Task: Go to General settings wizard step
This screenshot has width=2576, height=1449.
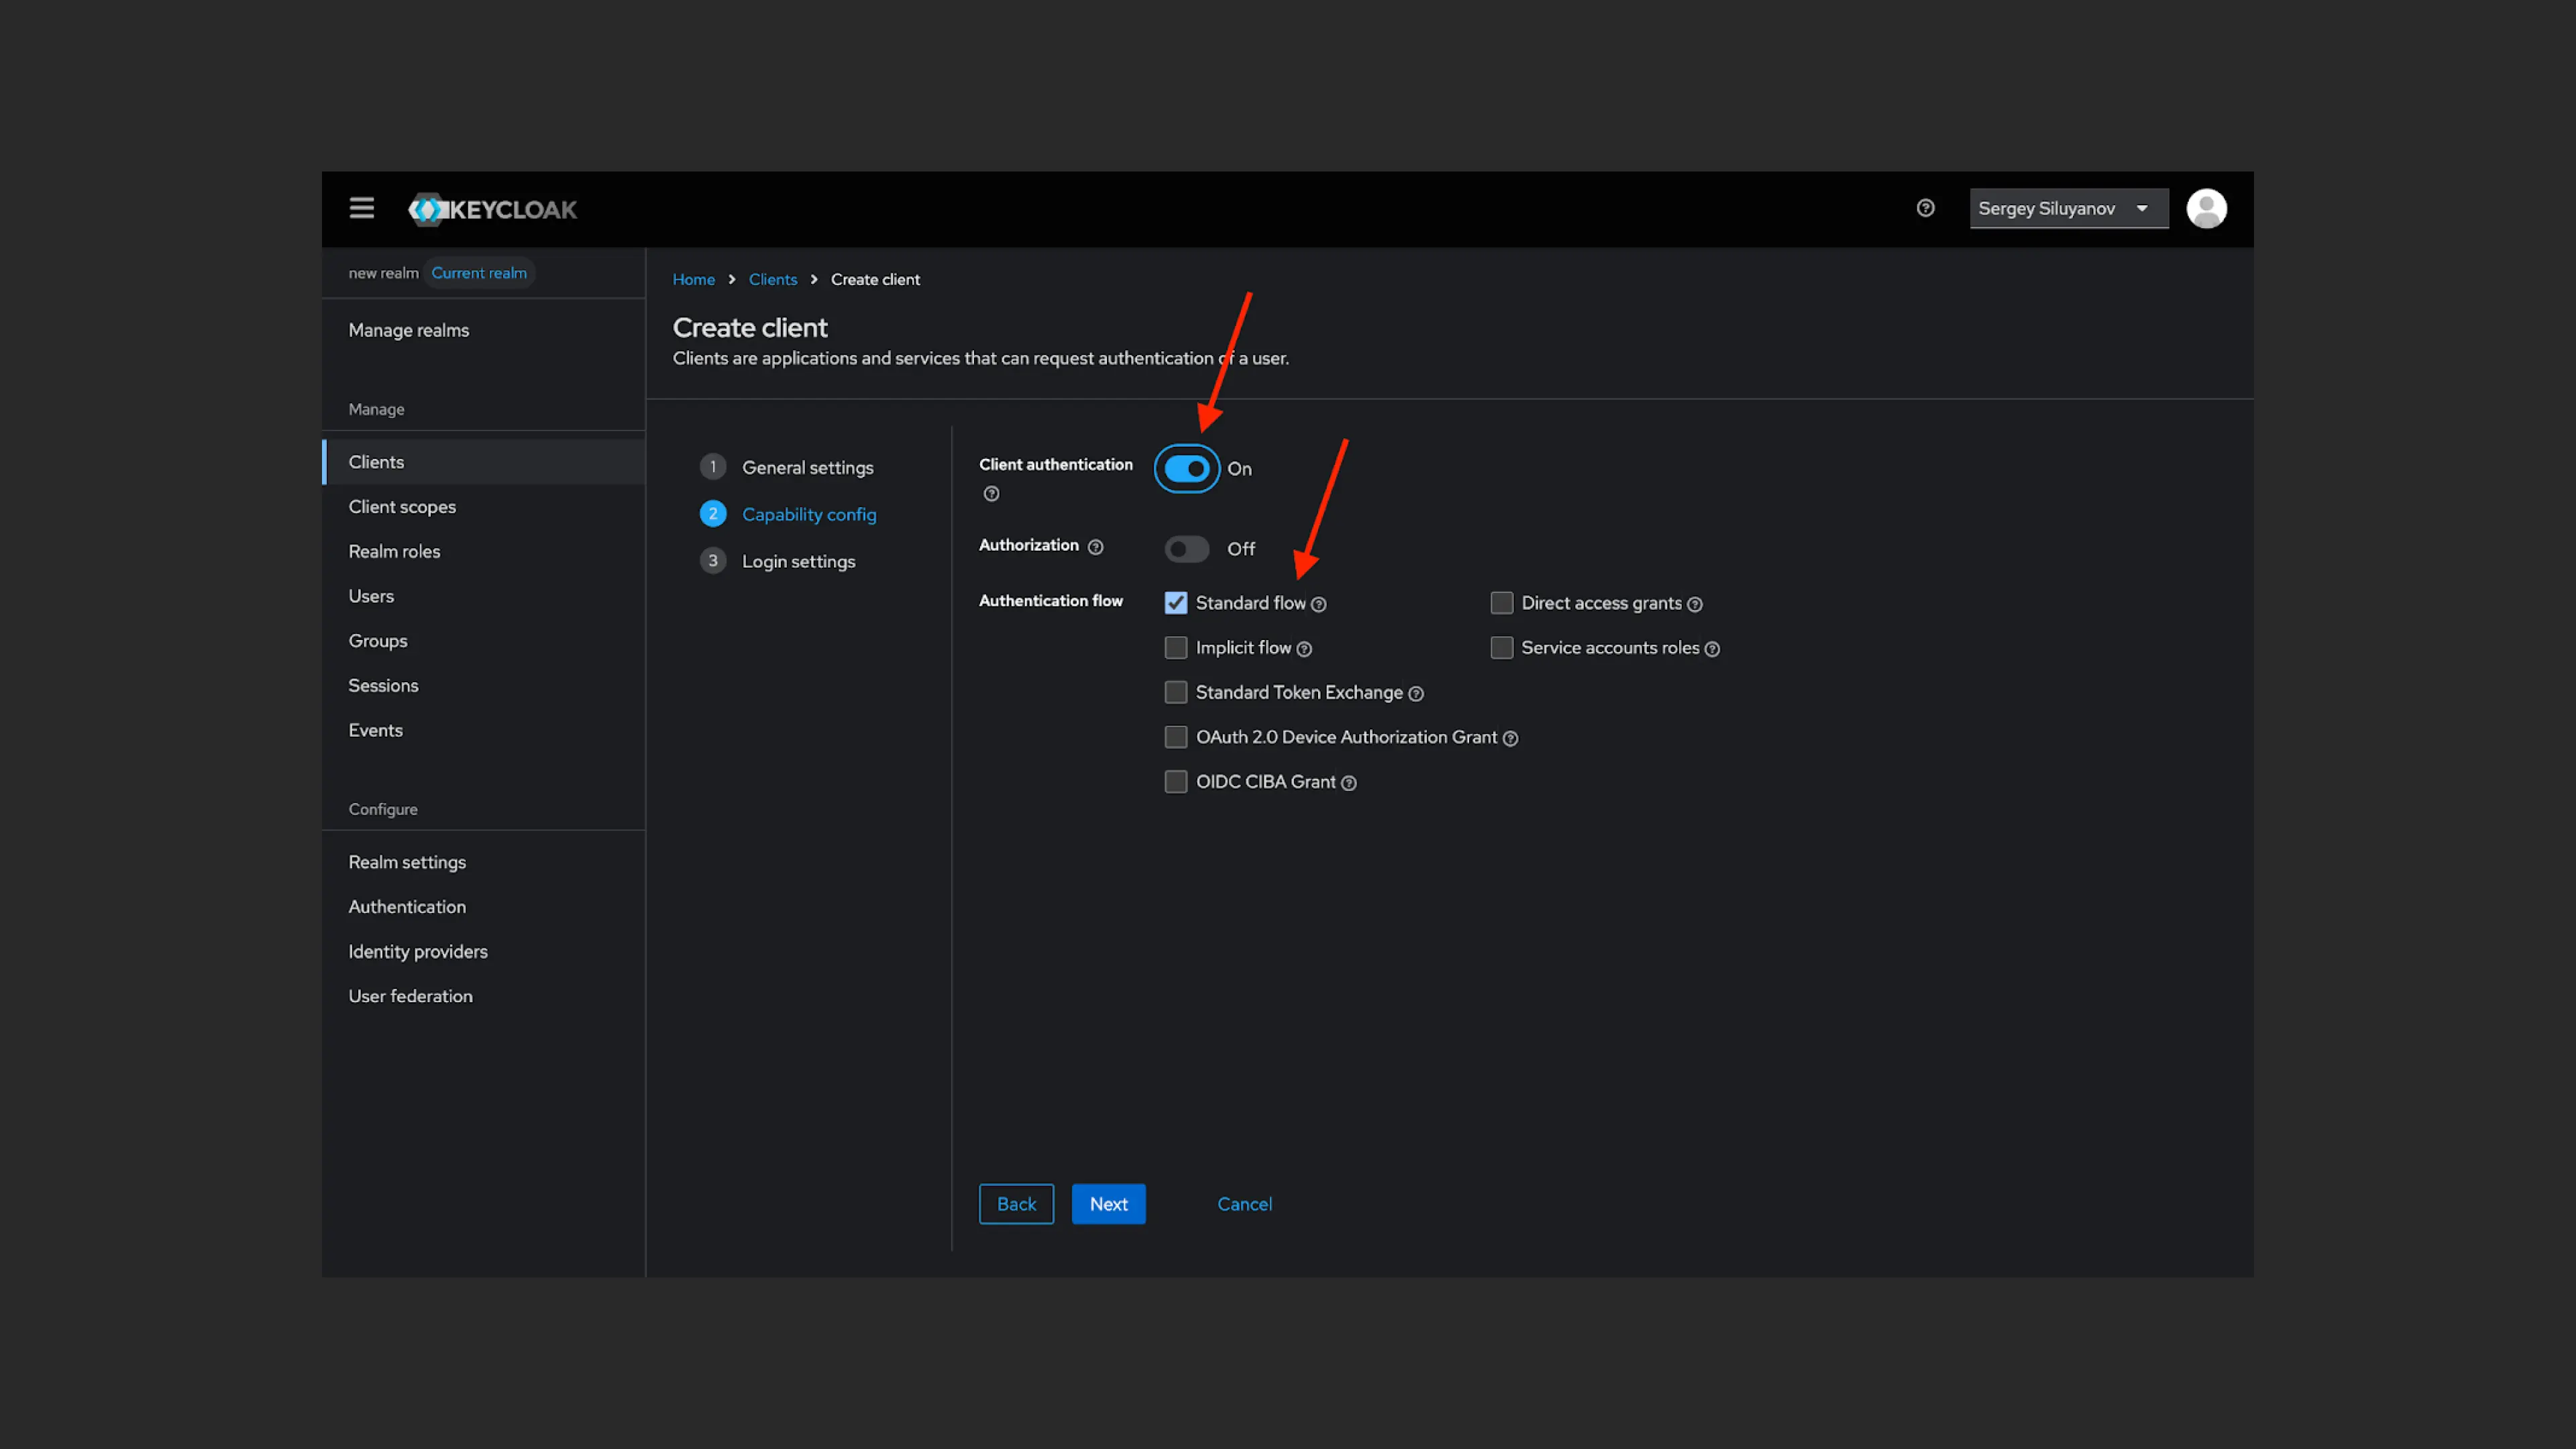Action: tap(807, 467)
